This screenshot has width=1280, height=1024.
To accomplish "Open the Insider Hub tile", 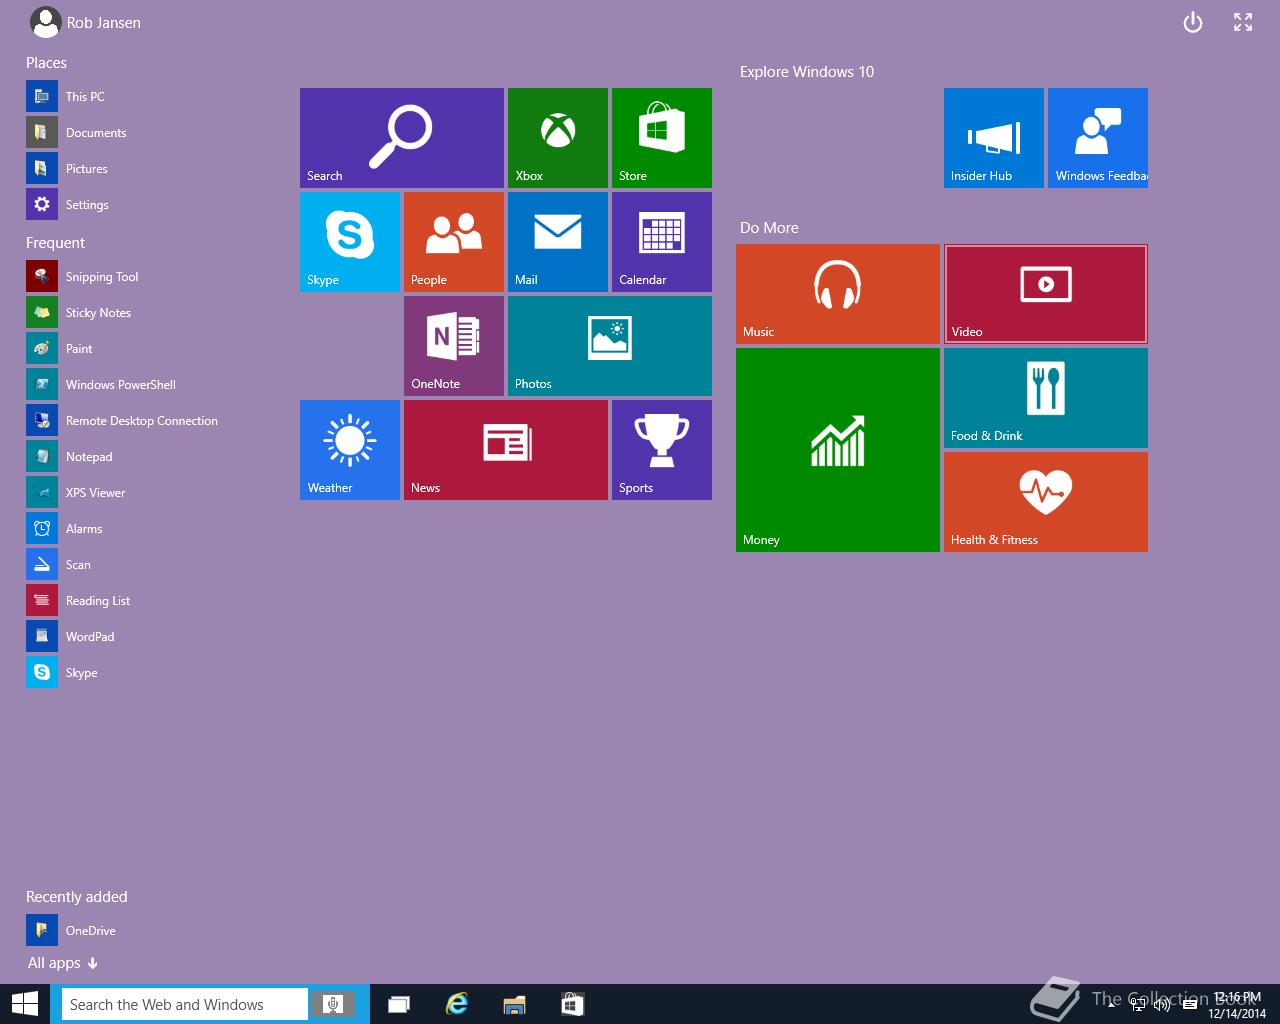I will 994,138.
